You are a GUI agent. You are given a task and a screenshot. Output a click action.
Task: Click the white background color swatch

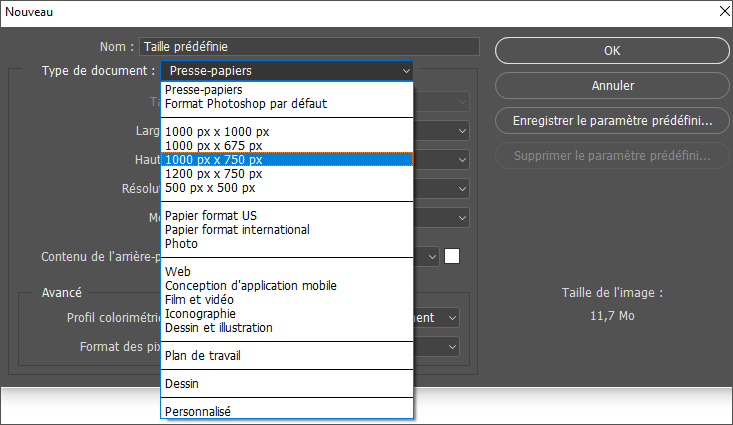pos(452,256)
